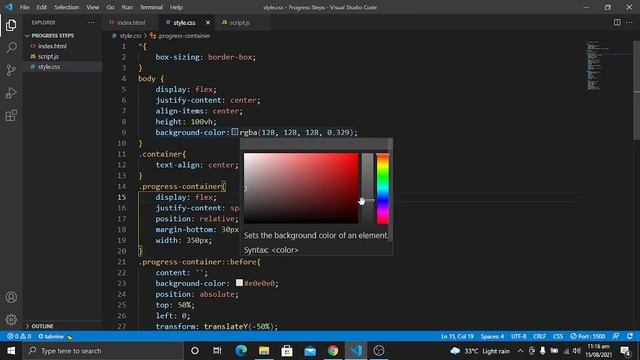
Task: Open the Search view in activity bar
Action: 11,47
